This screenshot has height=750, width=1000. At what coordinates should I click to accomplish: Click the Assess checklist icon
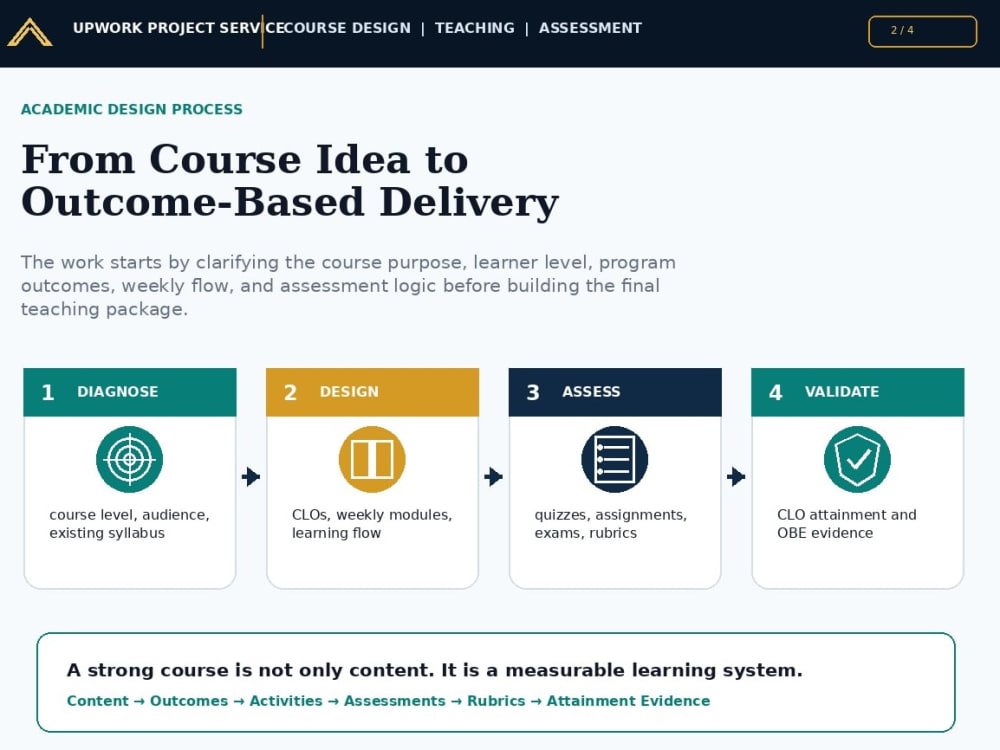(615, 459)
